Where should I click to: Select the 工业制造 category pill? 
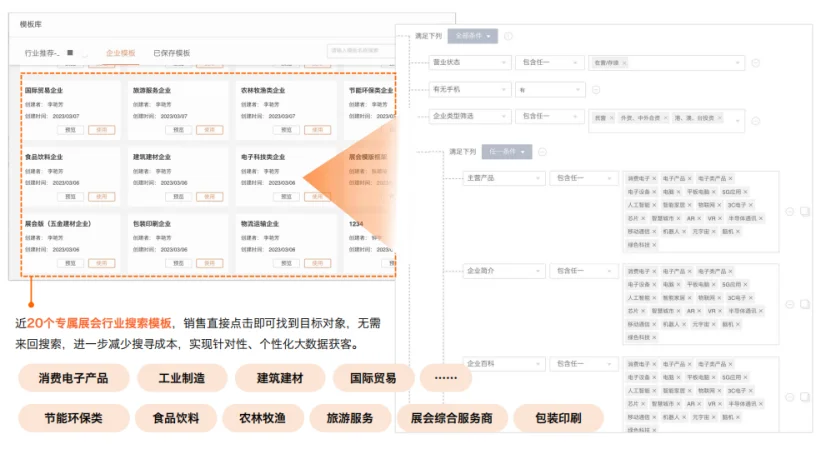pos(182,378)
